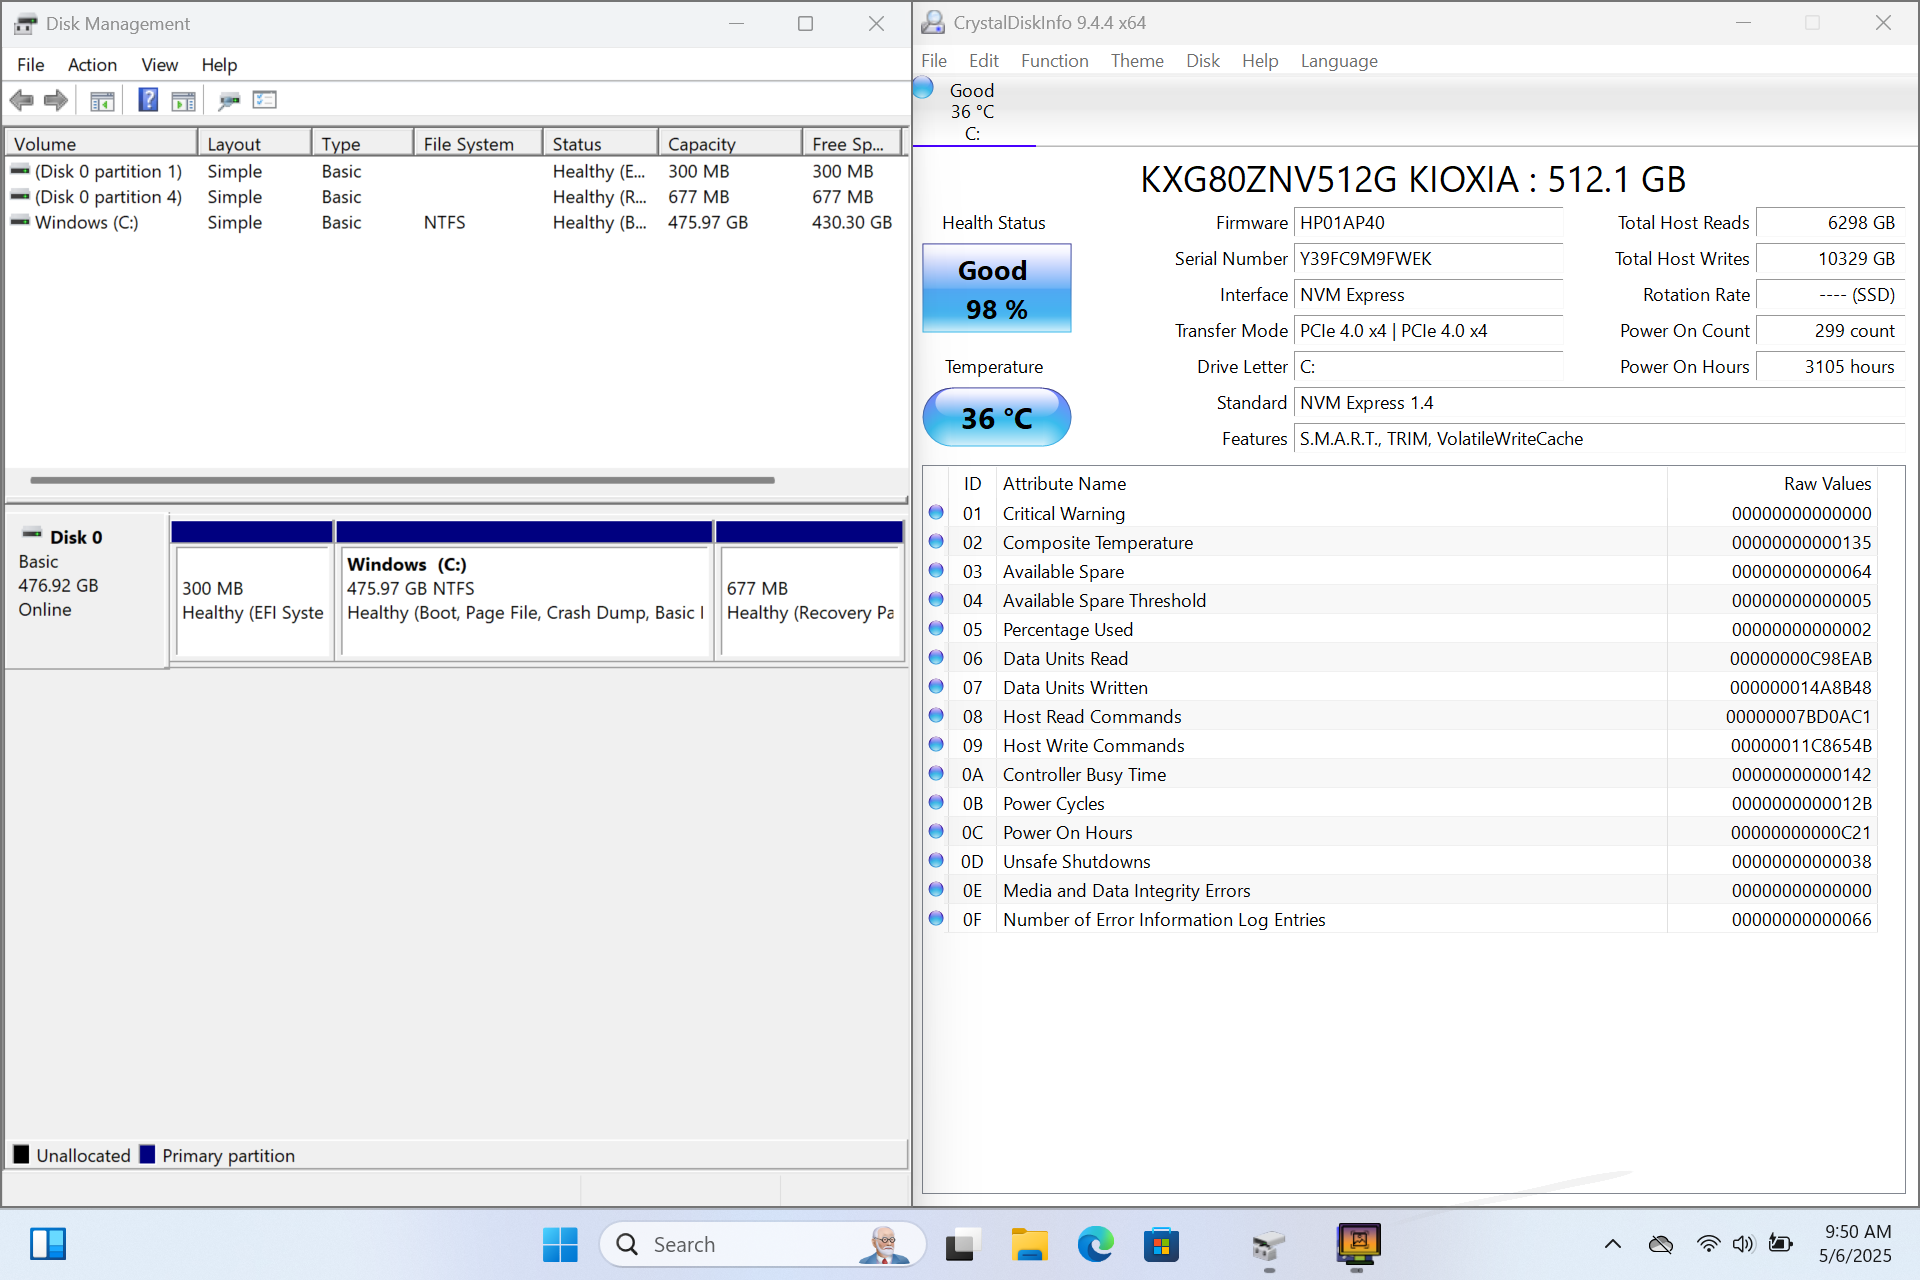Click the battery tray icon

point(1780,1243)
